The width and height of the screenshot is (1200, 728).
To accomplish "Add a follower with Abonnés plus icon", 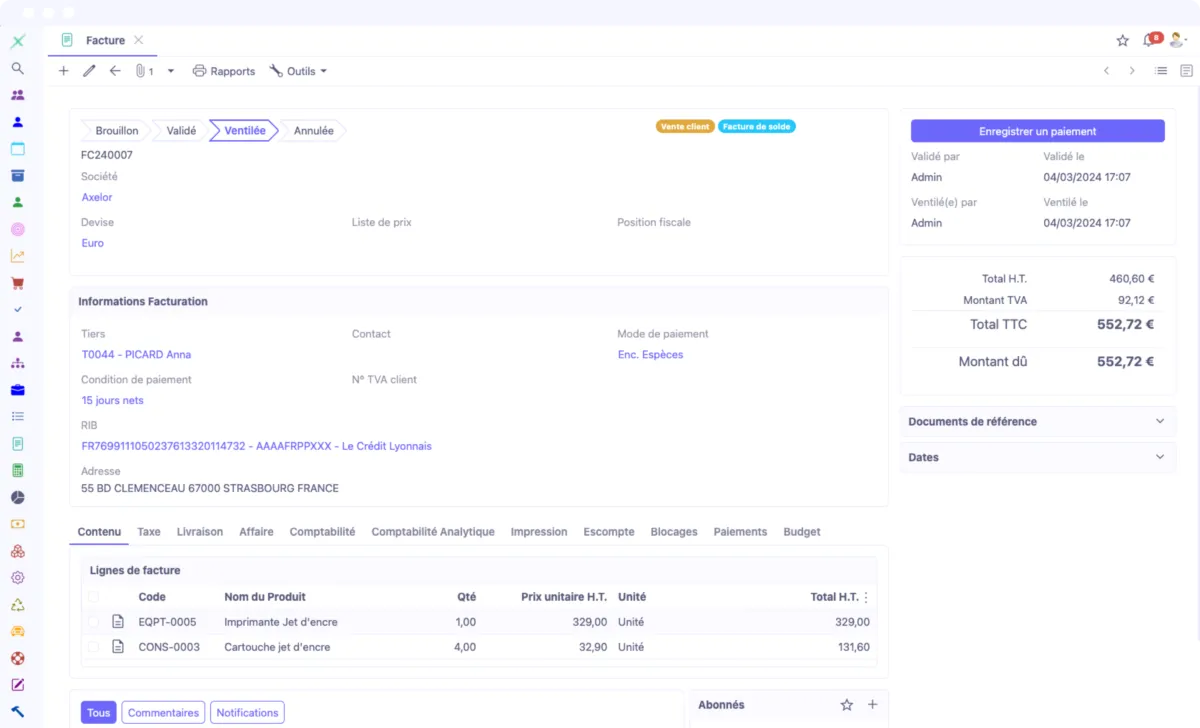I will 872,705.
